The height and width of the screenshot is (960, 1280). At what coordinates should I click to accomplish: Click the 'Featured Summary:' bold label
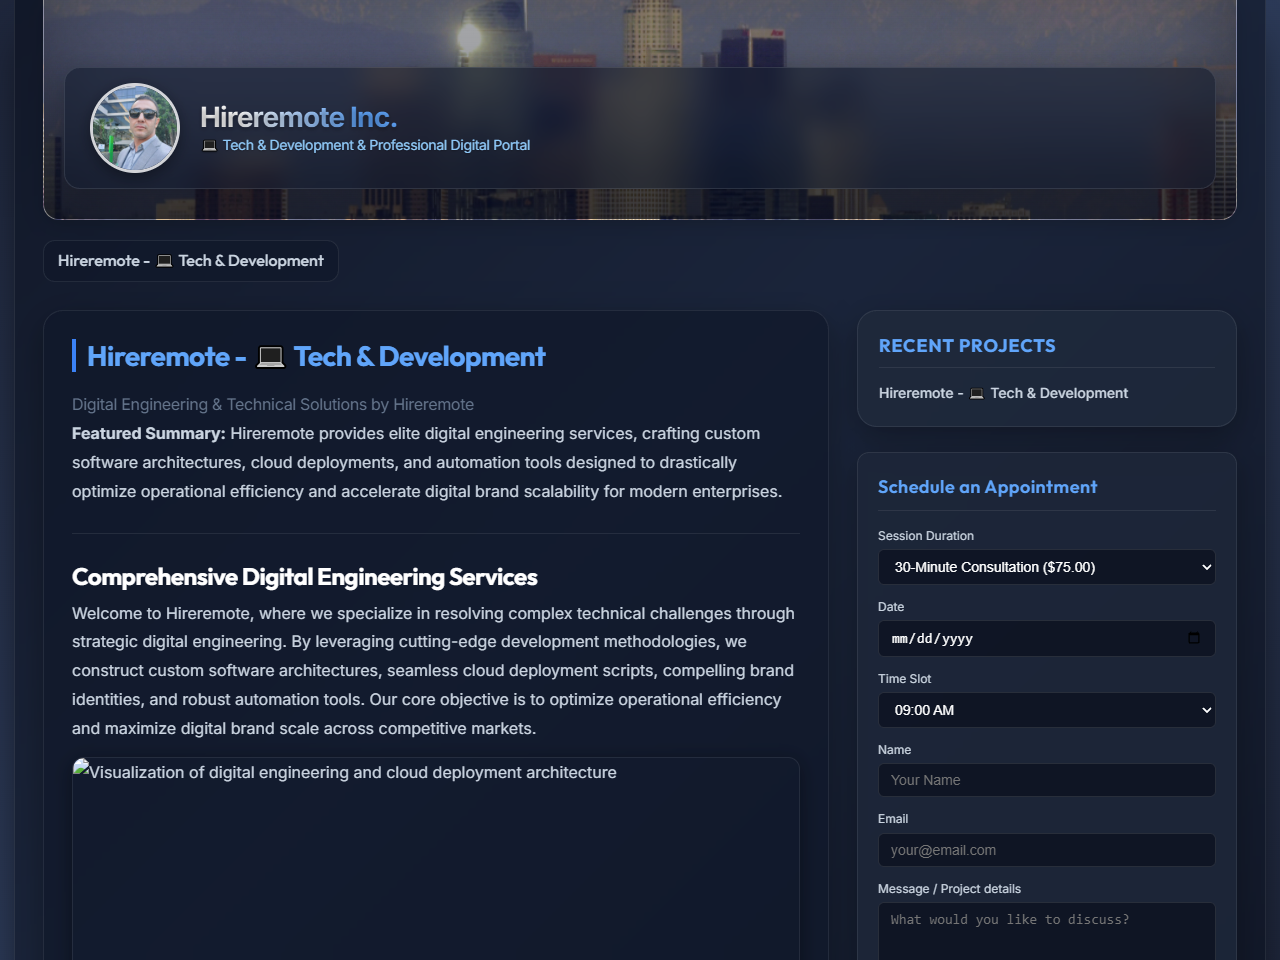pyautogui.click(x=148, y=433)
